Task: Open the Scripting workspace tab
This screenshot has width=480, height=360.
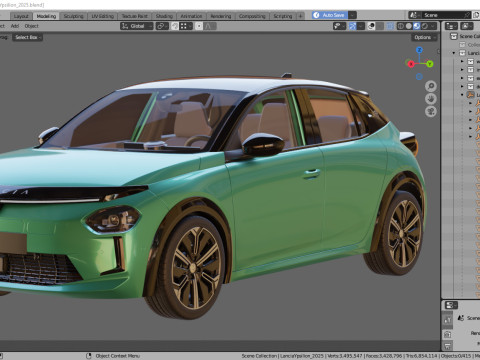Action: (x=283, y=16)
